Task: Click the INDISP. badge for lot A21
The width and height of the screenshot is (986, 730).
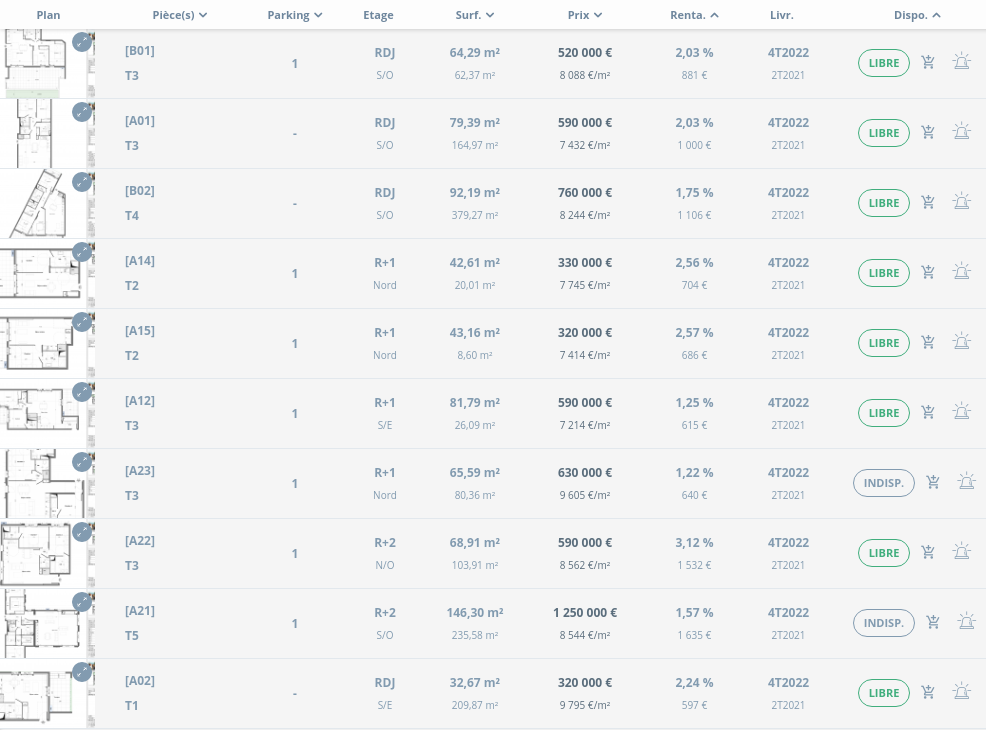Action: coord(884,623)
